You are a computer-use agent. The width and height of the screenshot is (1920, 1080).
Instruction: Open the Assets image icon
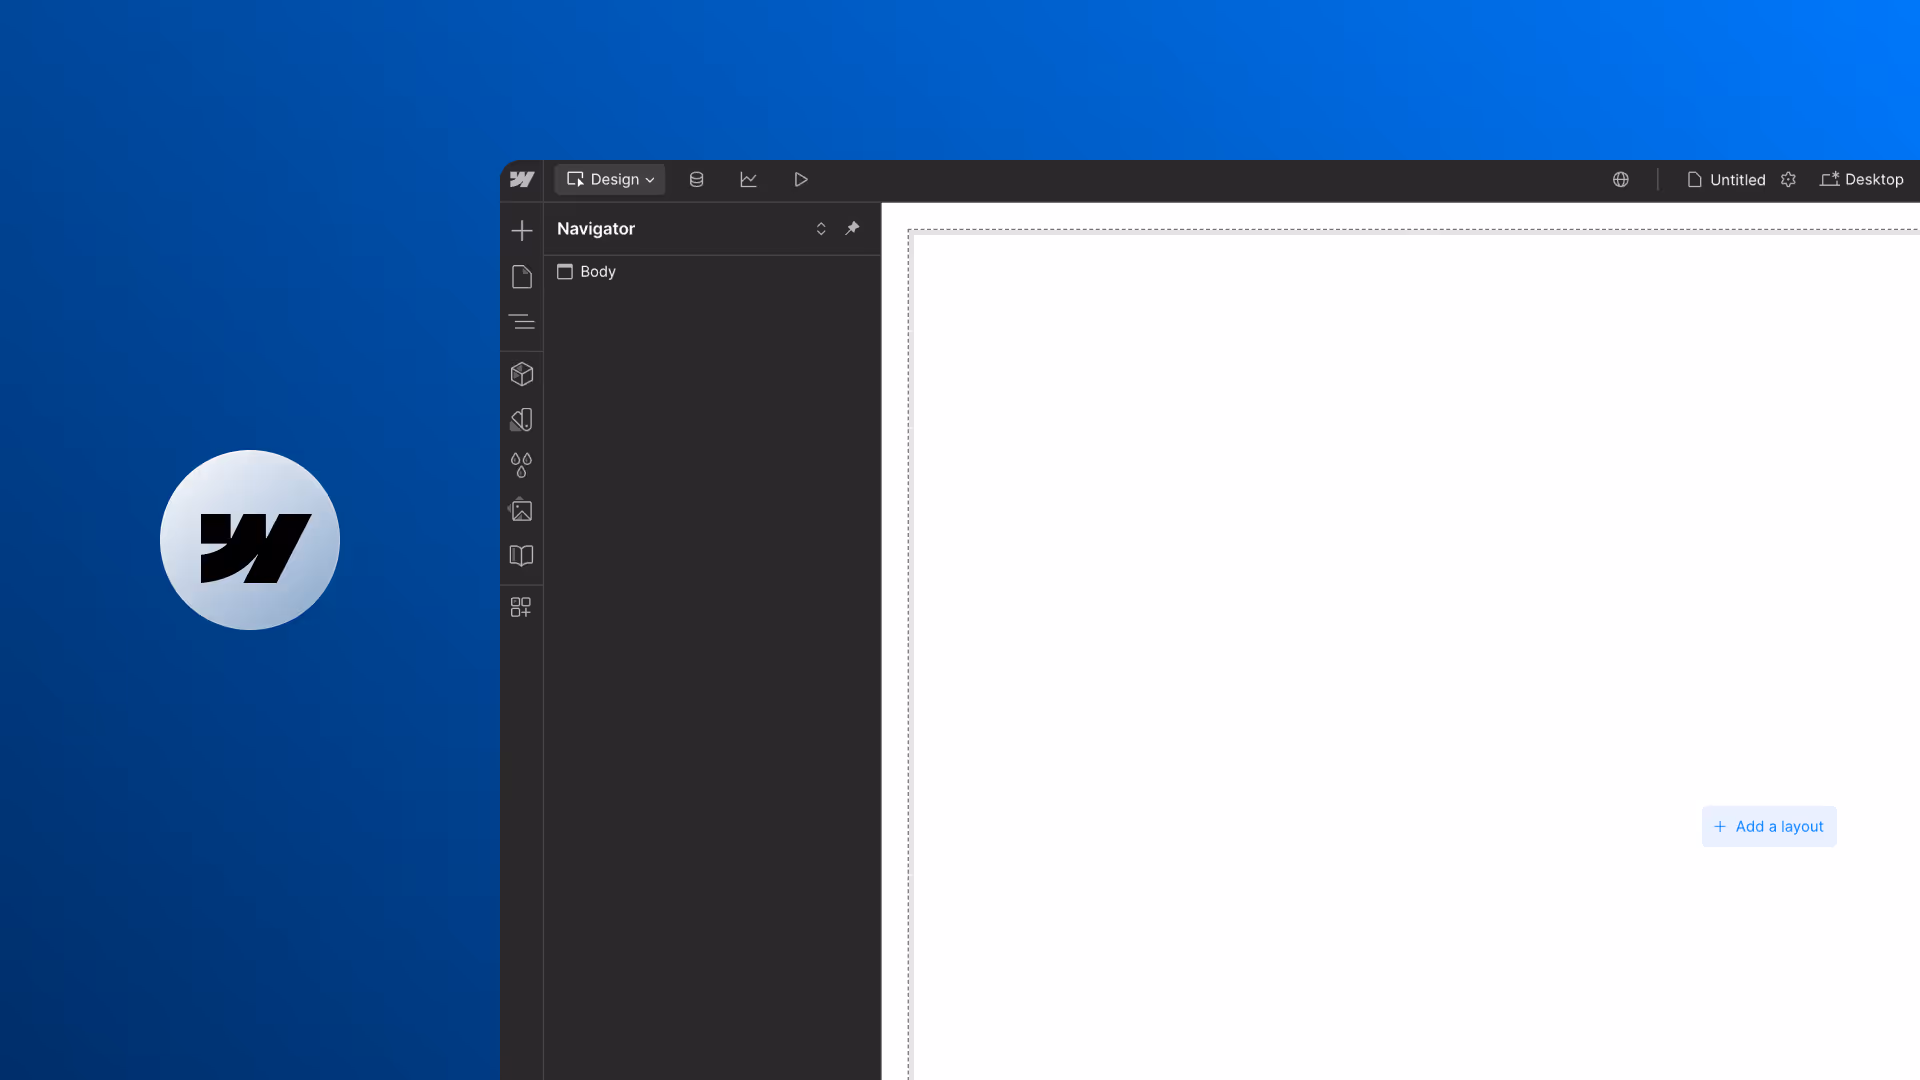(x=522, y=511)
